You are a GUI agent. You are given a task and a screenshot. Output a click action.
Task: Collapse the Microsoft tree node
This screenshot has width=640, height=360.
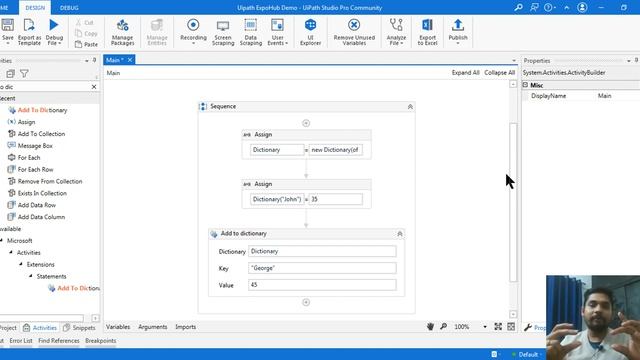pyautogui.click(x=2, y=240)
